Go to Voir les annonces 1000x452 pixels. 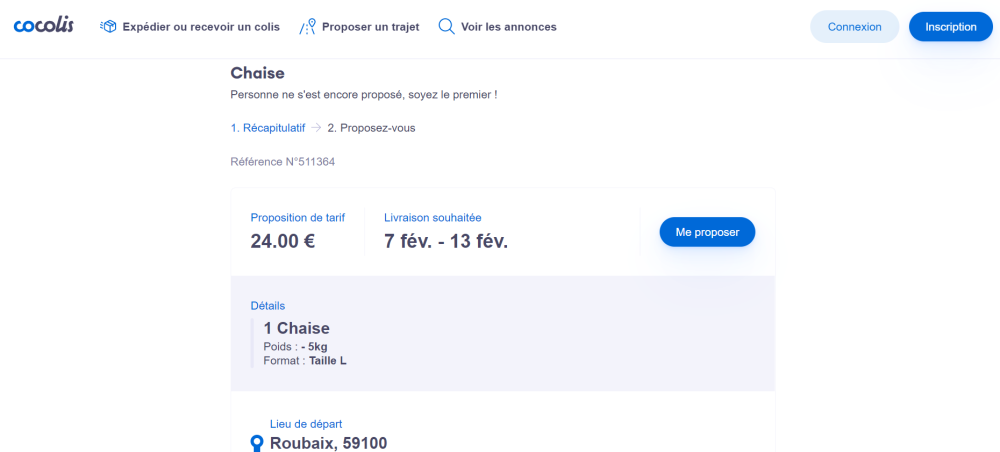click(509, 27)
